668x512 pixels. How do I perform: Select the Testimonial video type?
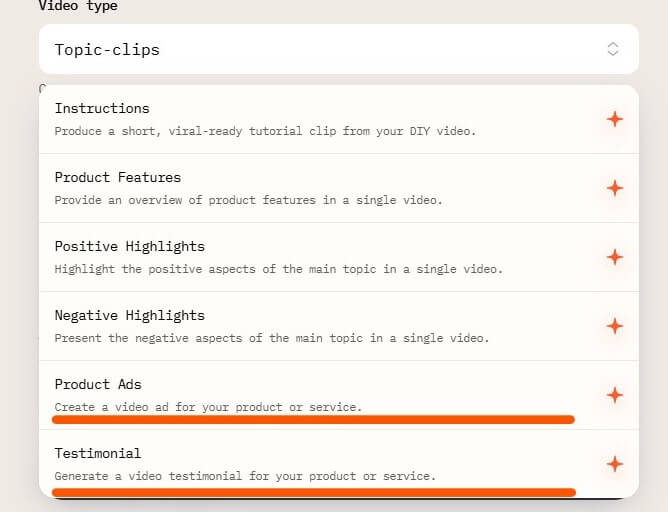tap(98, 453)
